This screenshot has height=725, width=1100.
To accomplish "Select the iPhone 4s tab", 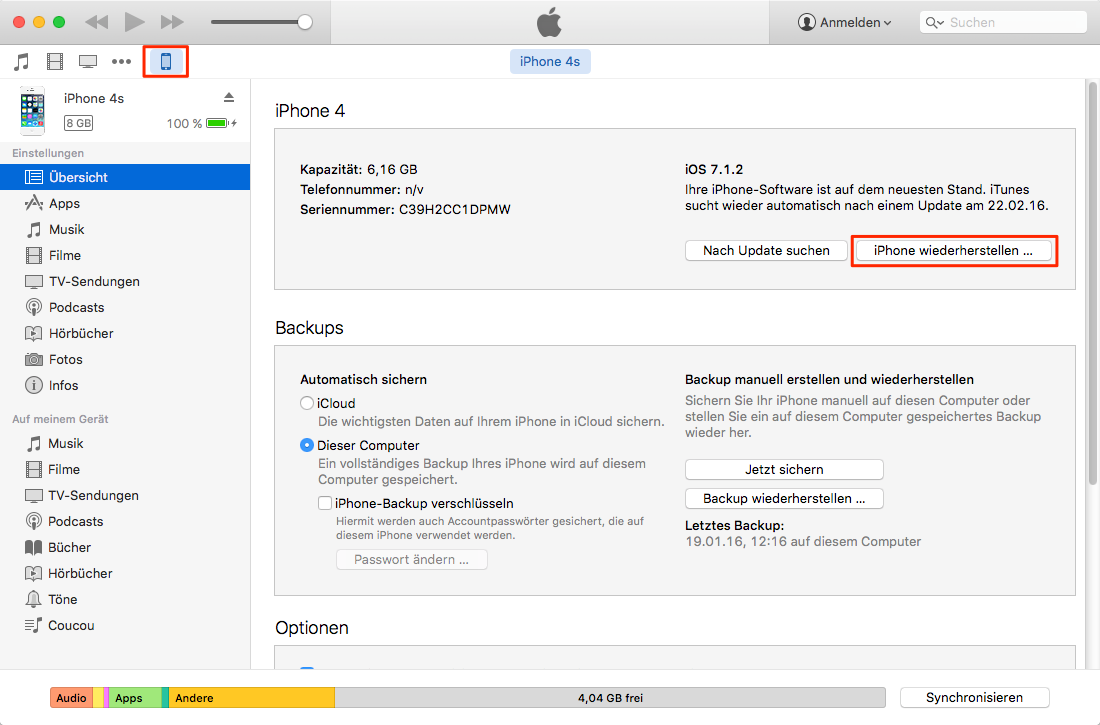I will [x=550, y=62].
